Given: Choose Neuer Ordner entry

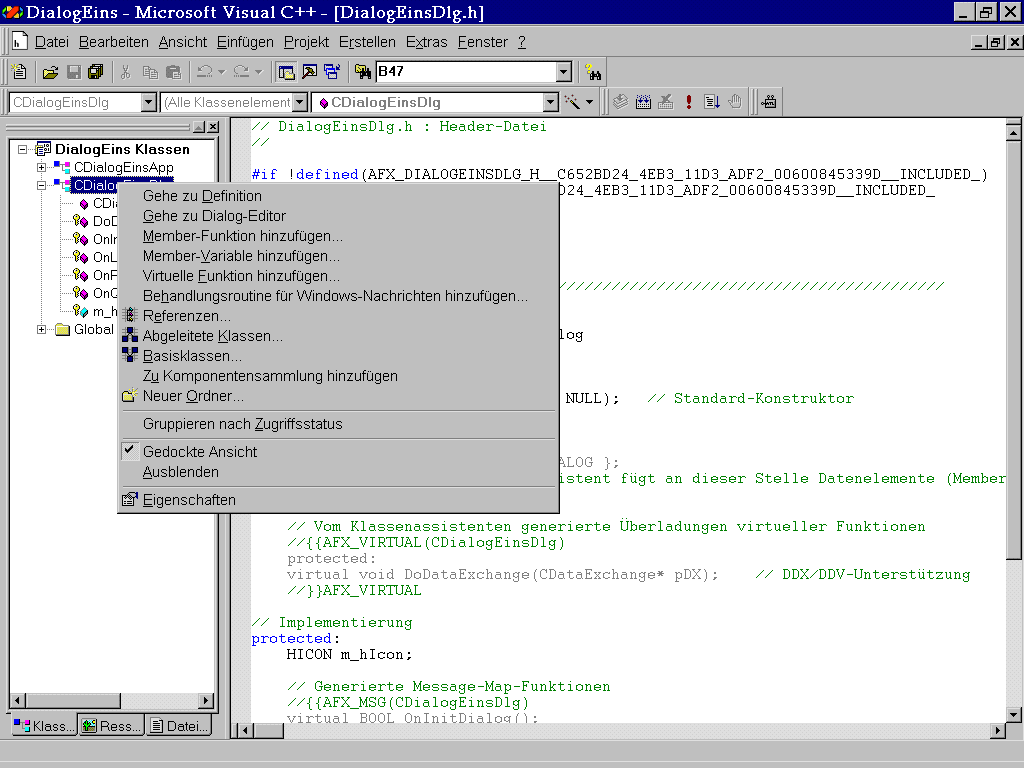Looking at the screenshot, I should coord(338,396).
